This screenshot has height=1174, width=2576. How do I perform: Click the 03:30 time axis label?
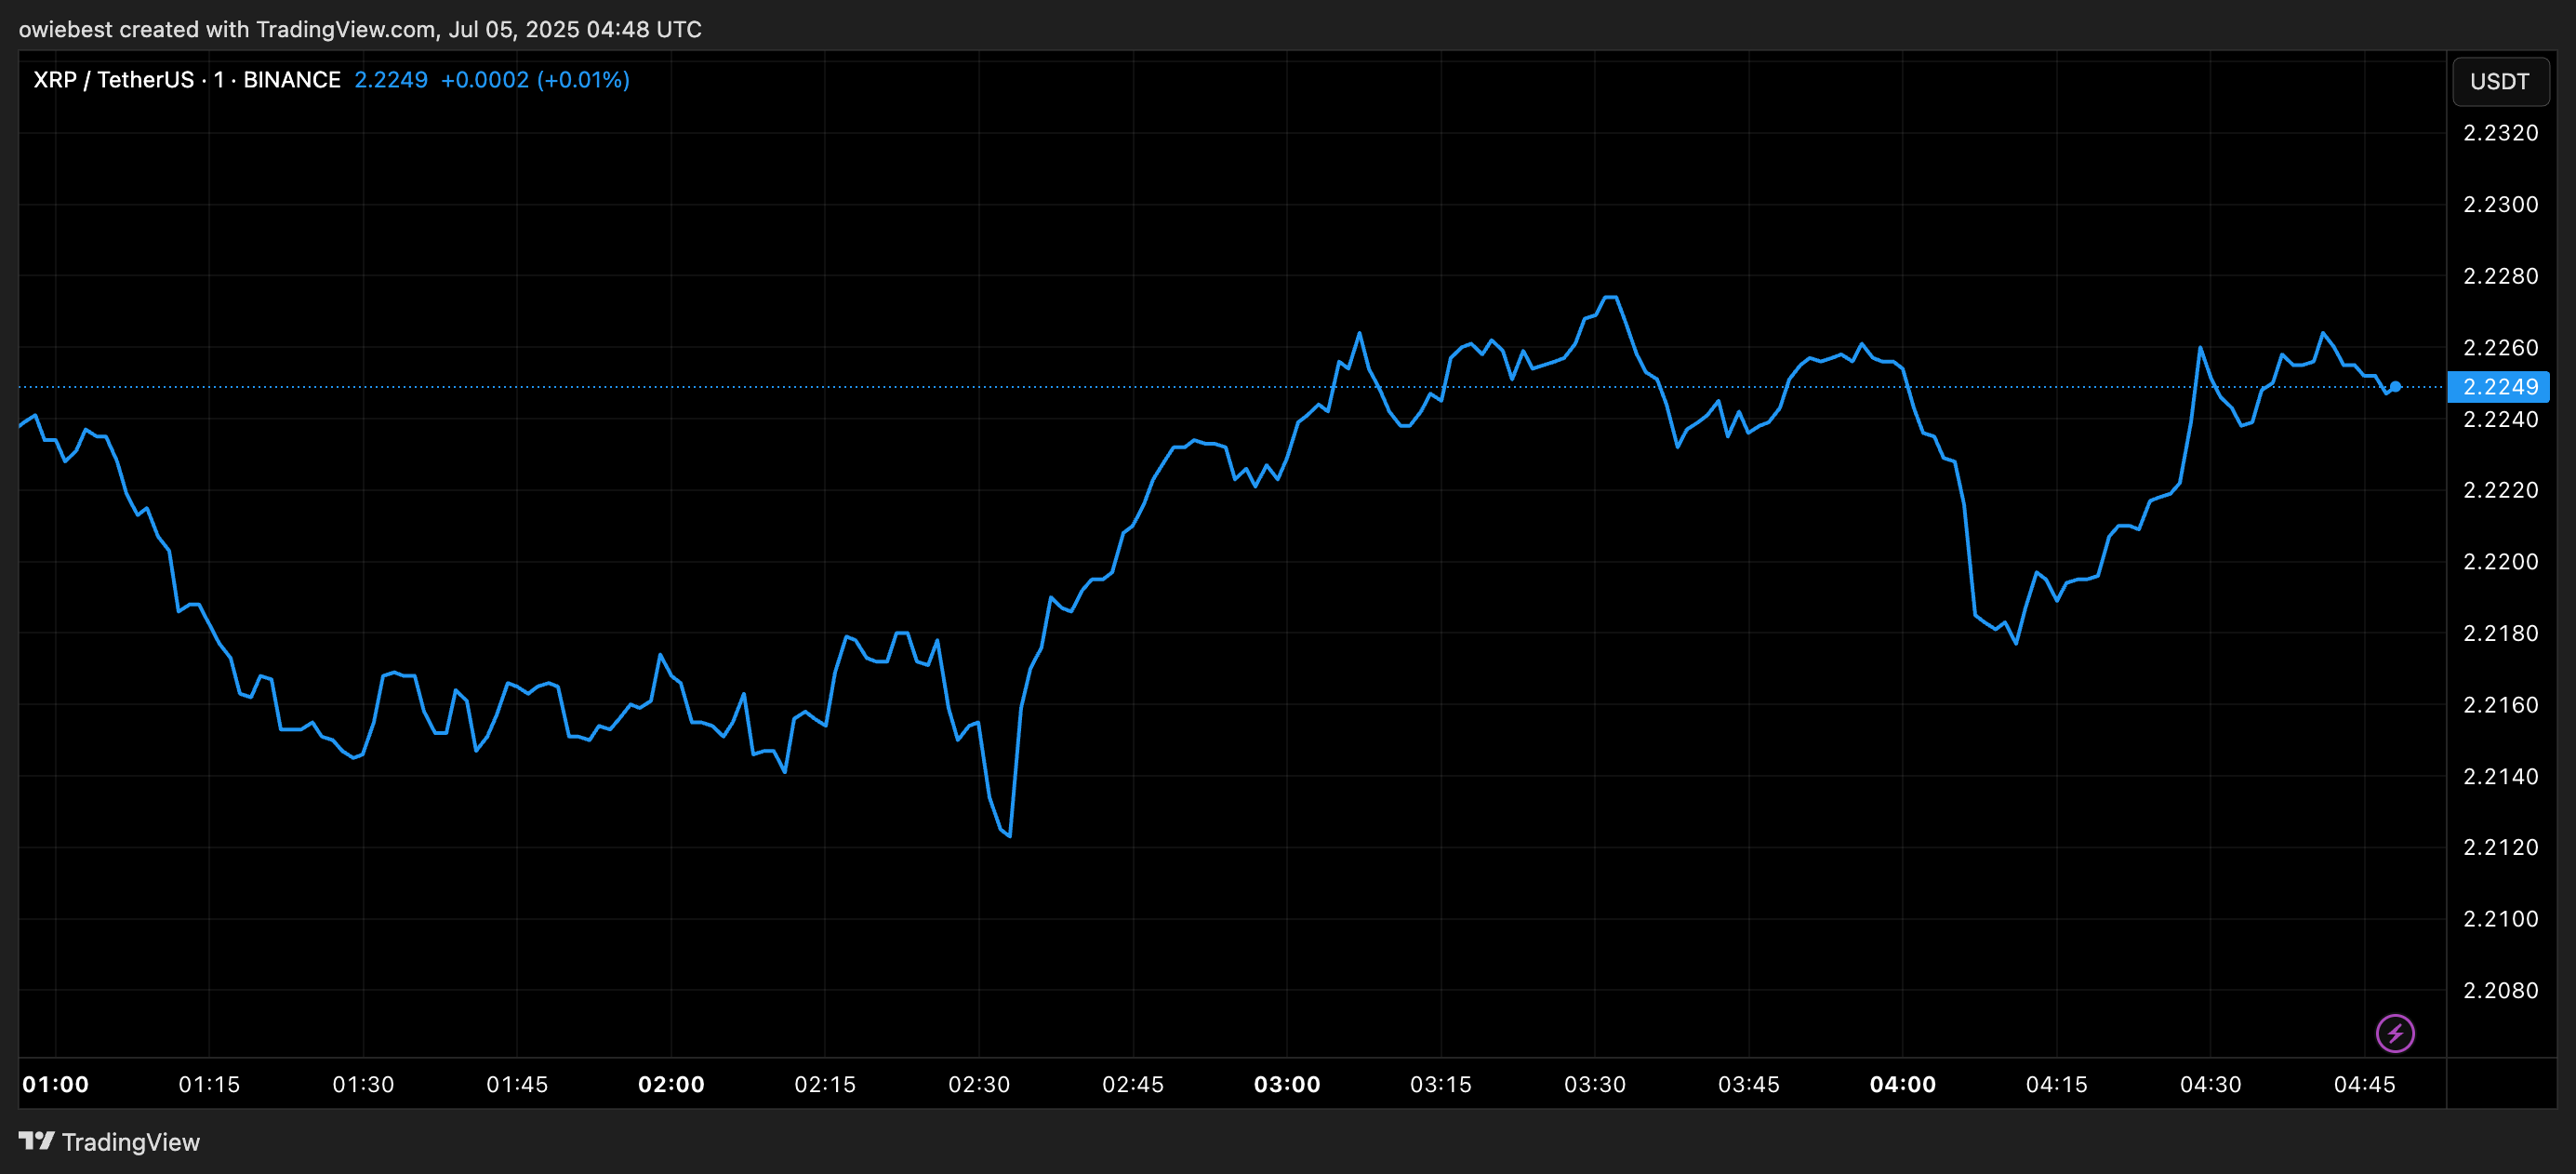click(x=1595, y=1084)
